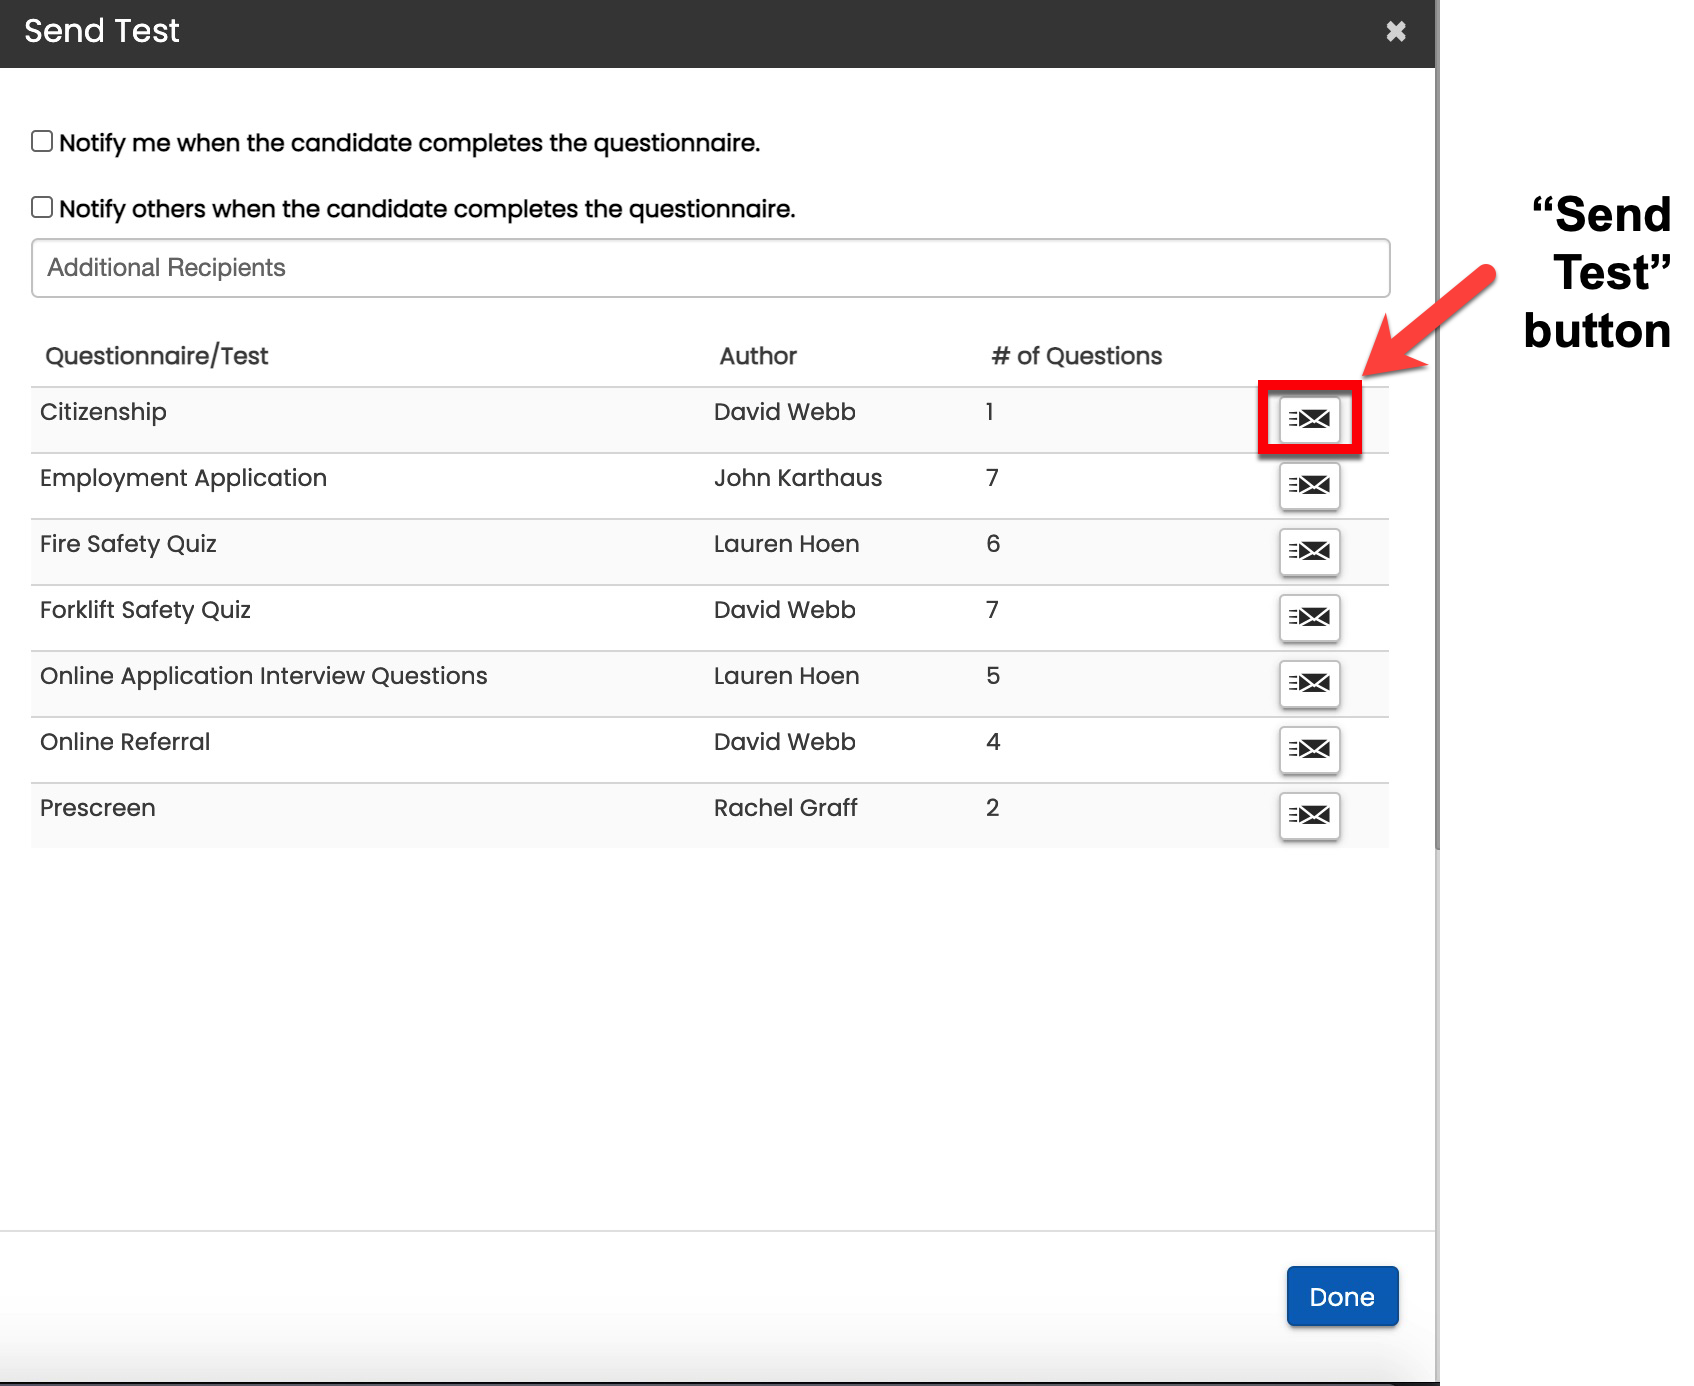This screenshot has width=1694, height=1386.
Task: Enable notify me when candidate completes
Action: pyautogui.click(x=42, y=141)
